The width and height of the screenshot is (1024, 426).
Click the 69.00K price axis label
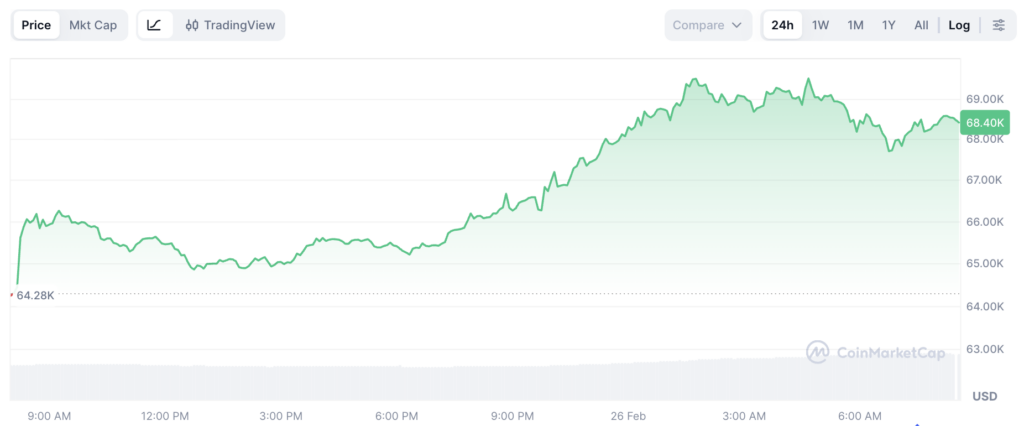pos(984,99)
